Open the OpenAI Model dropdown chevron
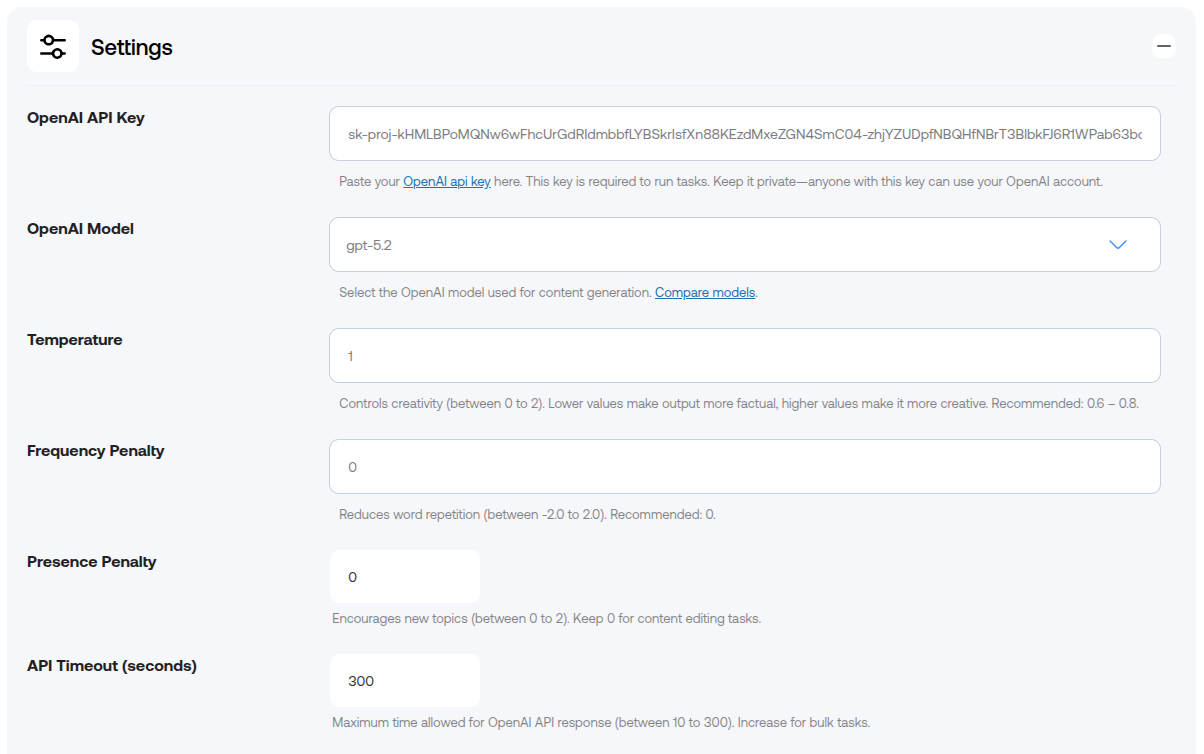Viewport: 1204px width, 754px height. 1118,244
